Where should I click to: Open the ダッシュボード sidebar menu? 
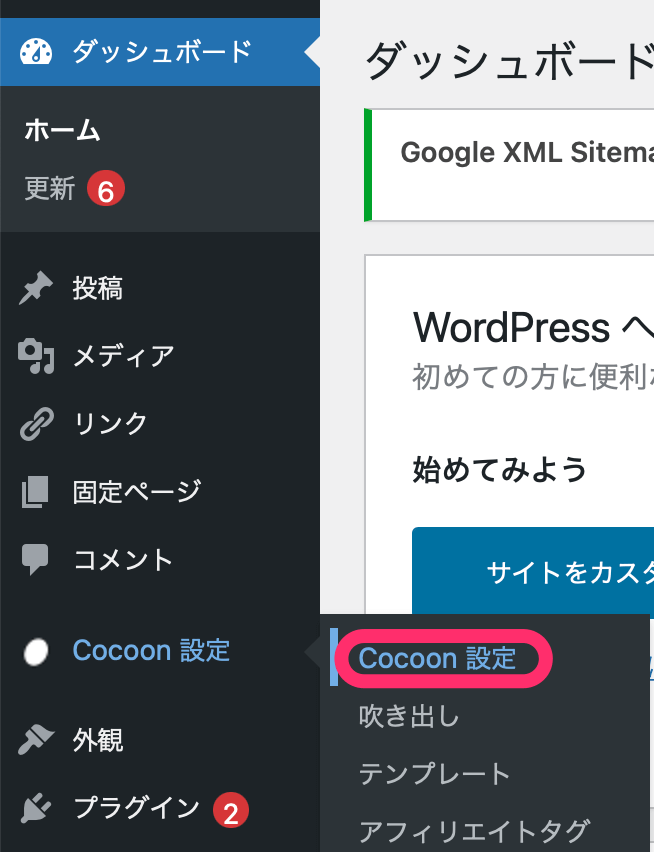pyautogui.click(x=160, y=52)
